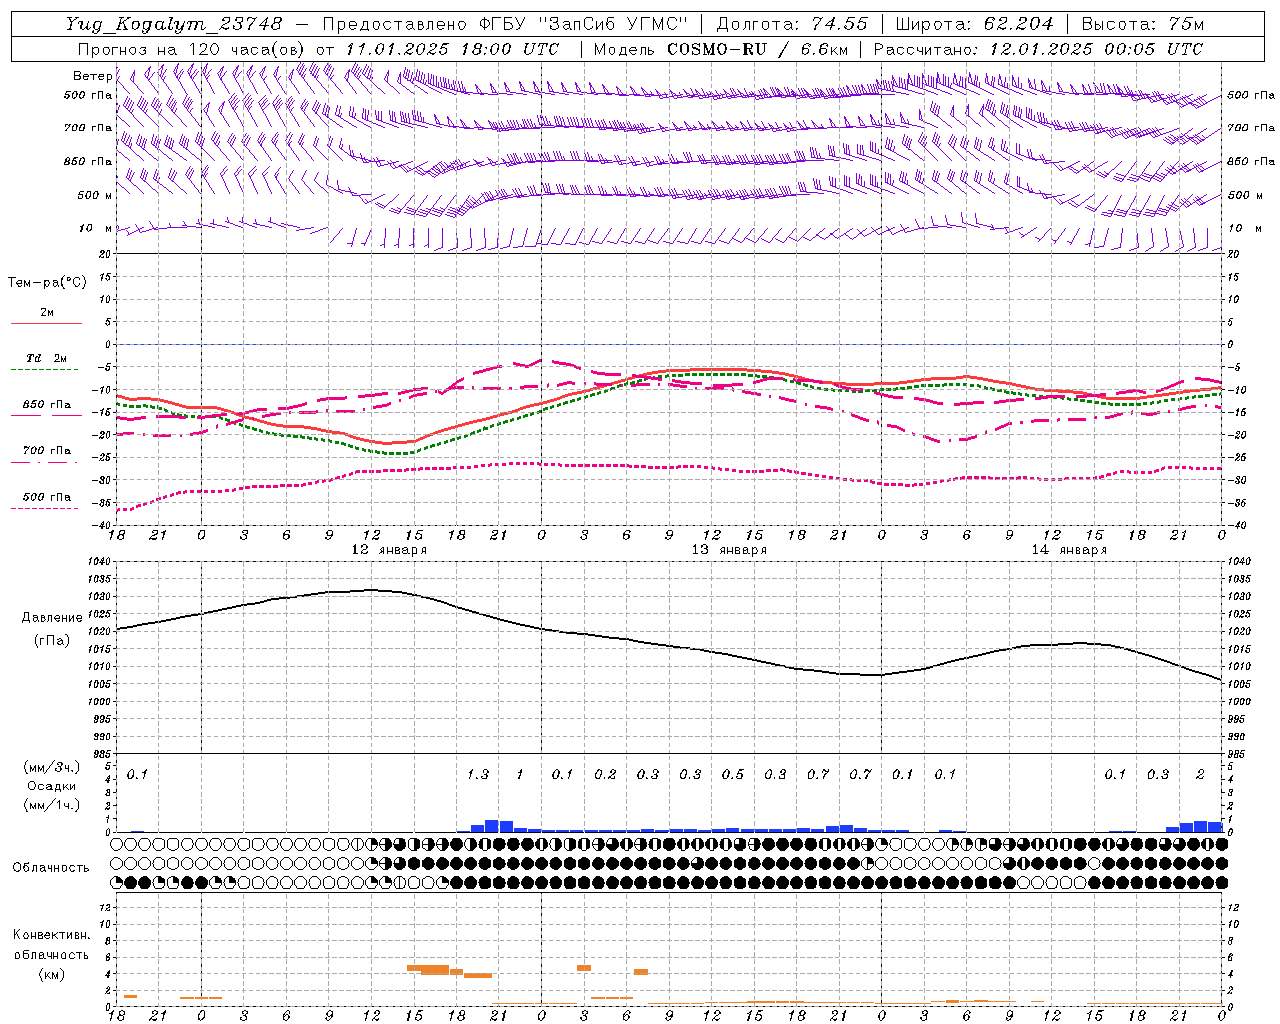Click the "500 м" wind level label on left
Image resolution: width=1280 pixels, height=1024 pixels.
point(95,196)
